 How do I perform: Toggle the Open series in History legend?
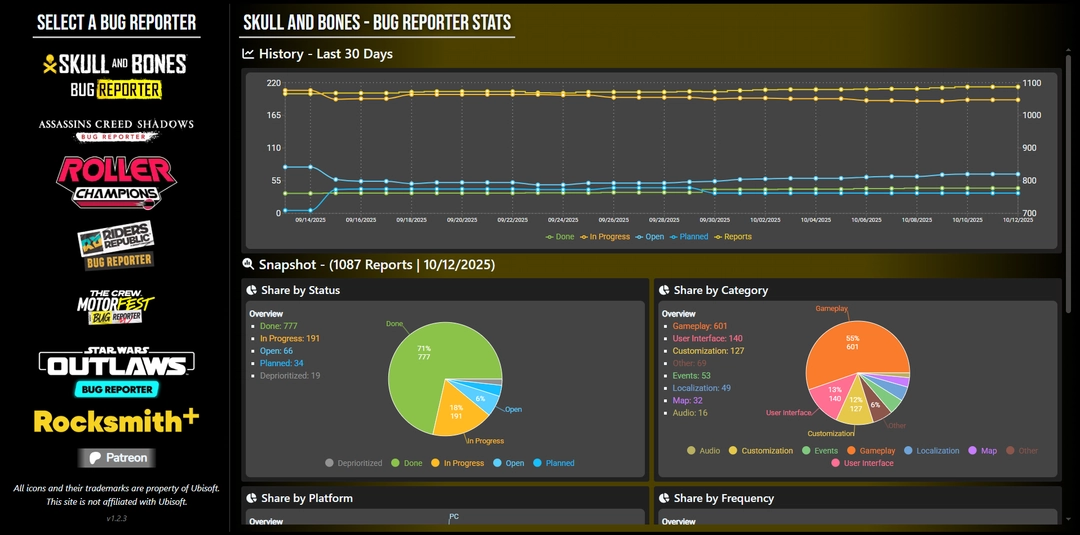point(650,237)
